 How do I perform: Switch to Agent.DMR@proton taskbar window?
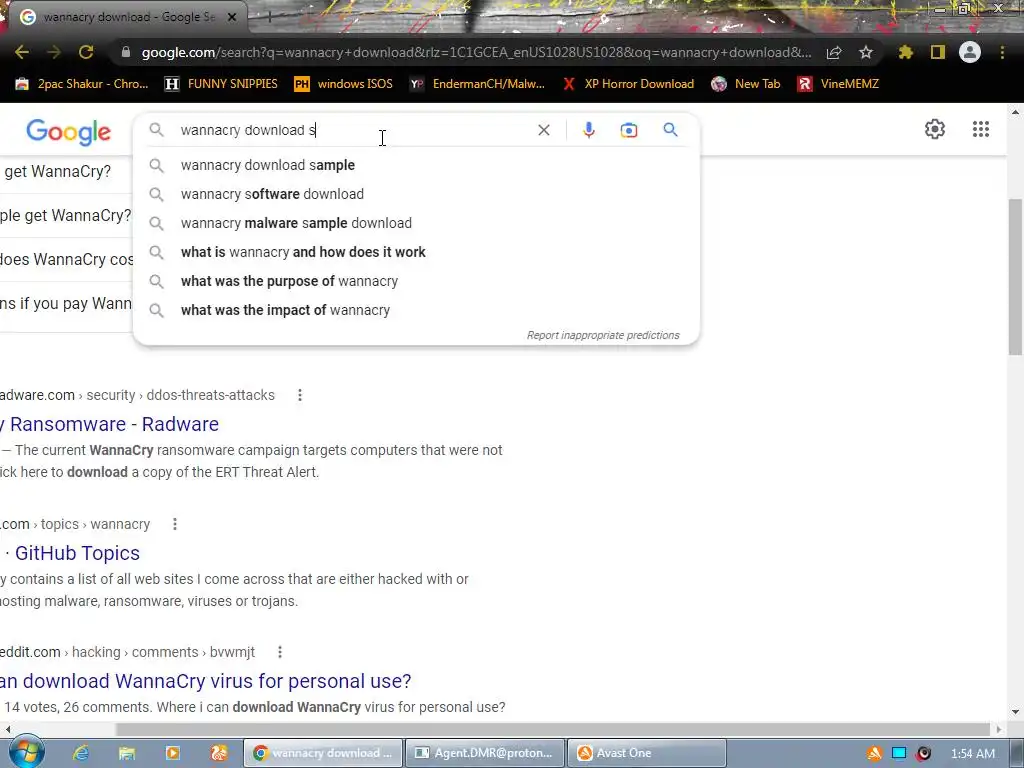click(x=485, y=753)
